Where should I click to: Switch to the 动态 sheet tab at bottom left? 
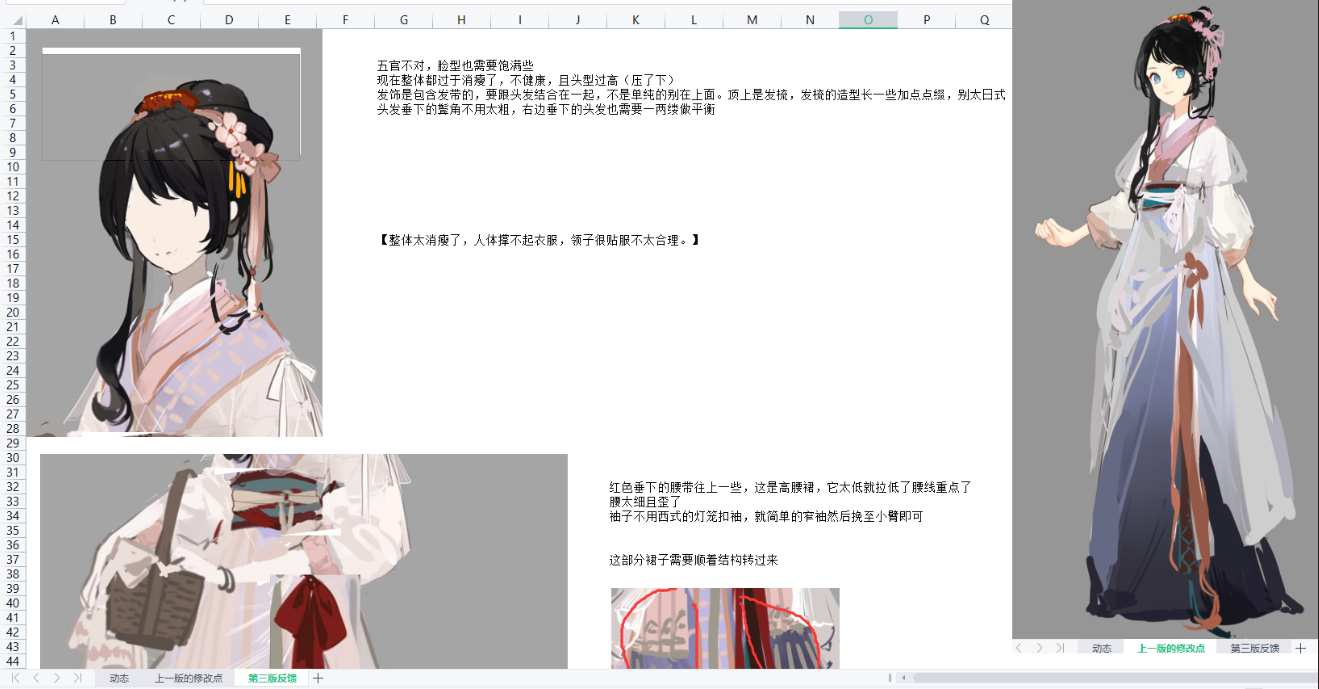coord(119,678)
